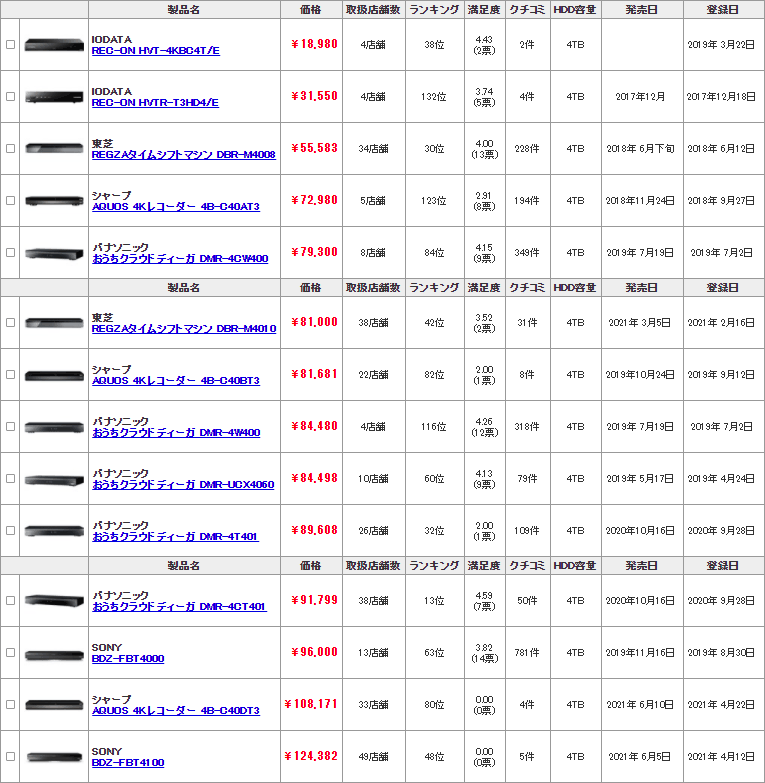Viewport: 765px width, 783px height.
Task: Click the Sony BDZ-FBT4100 product image
Action: [x=54, y=757]
